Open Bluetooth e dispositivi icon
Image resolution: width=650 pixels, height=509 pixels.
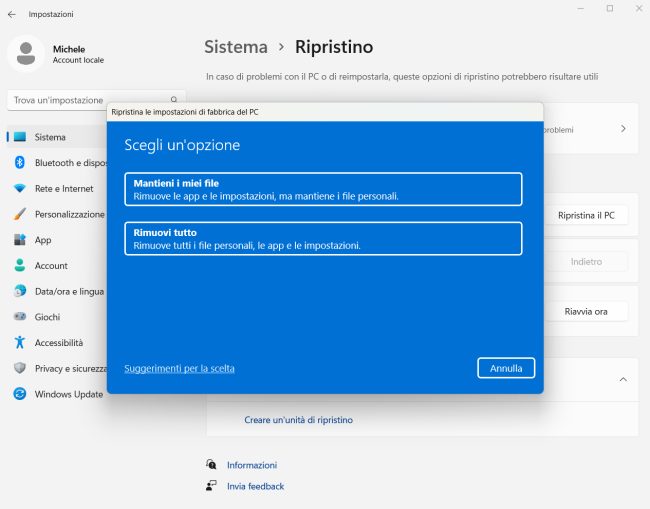(x=19, y=163)
